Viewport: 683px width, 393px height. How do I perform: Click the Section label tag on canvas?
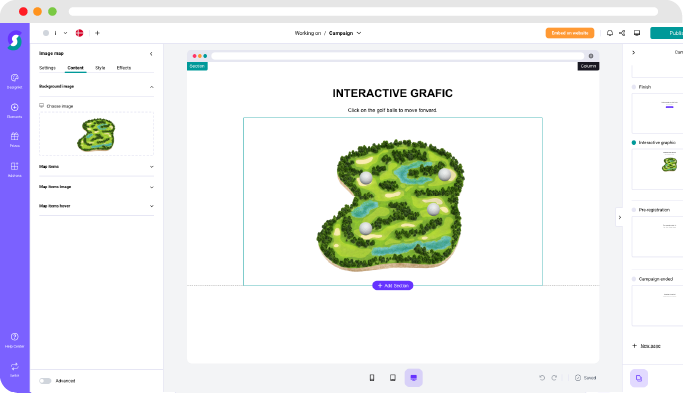click(x=197, y=66)
